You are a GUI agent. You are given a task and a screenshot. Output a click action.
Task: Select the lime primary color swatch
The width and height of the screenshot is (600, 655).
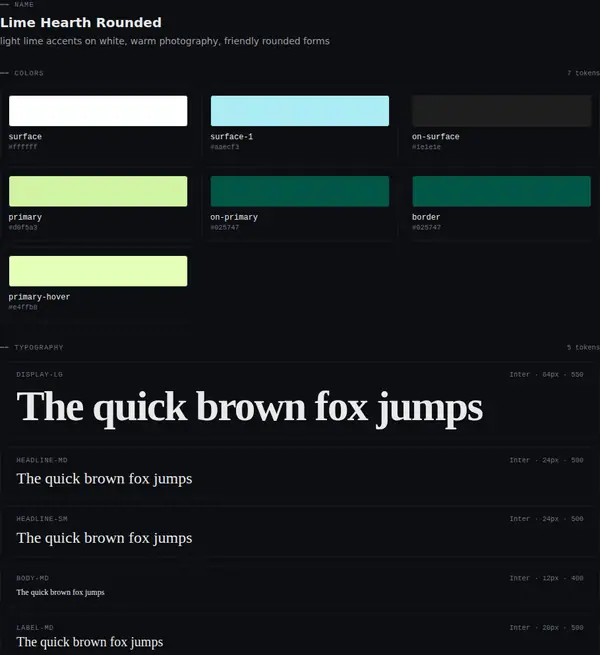click(98, 191)
